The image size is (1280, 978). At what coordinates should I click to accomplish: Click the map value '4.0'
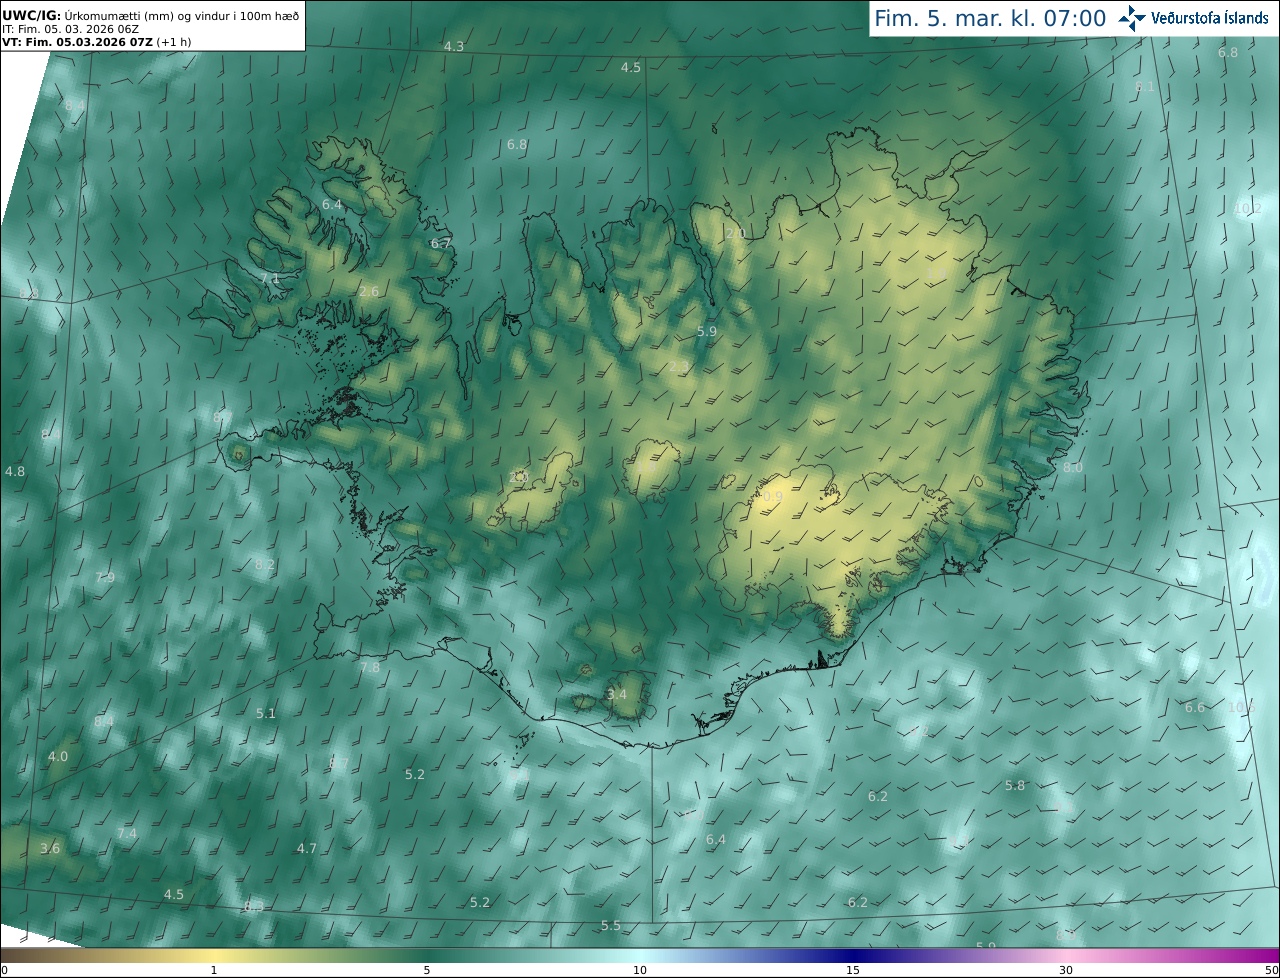(x=58, y=756)
